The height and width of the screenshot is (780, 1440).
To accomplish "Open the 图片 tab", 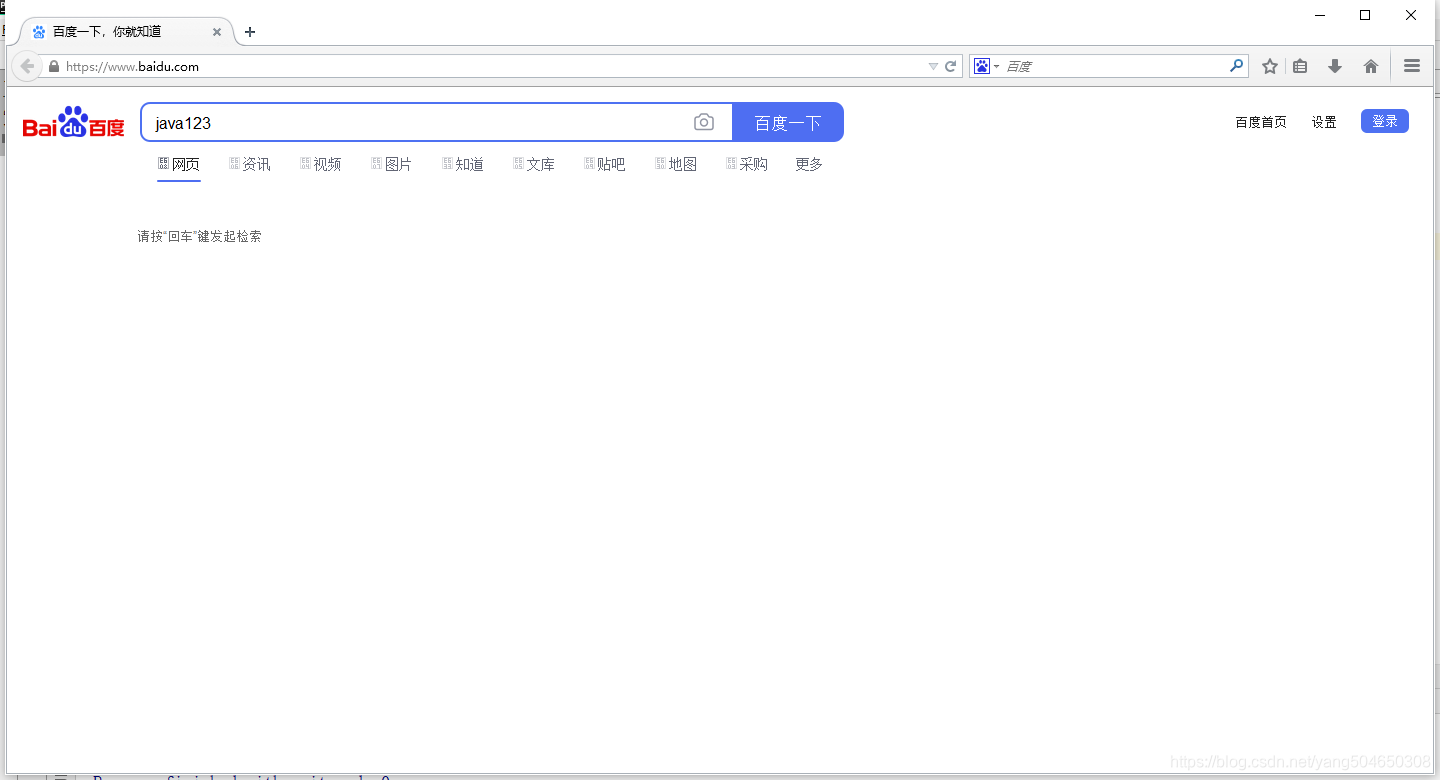I will point(392,164).
